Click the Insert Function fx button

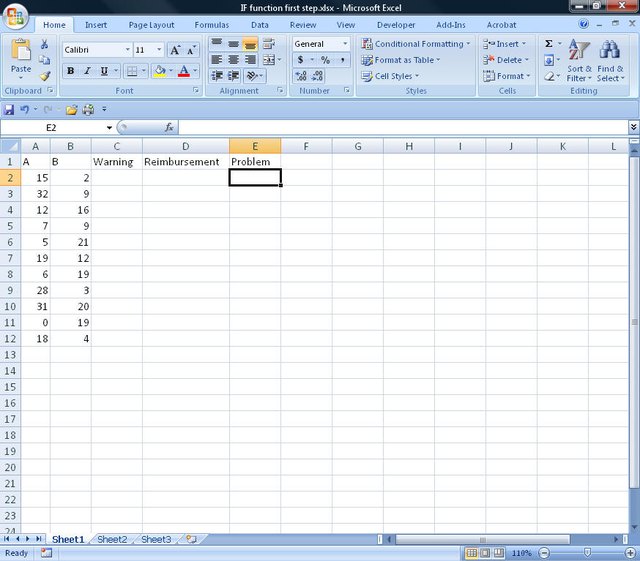[x=169, y=127]
